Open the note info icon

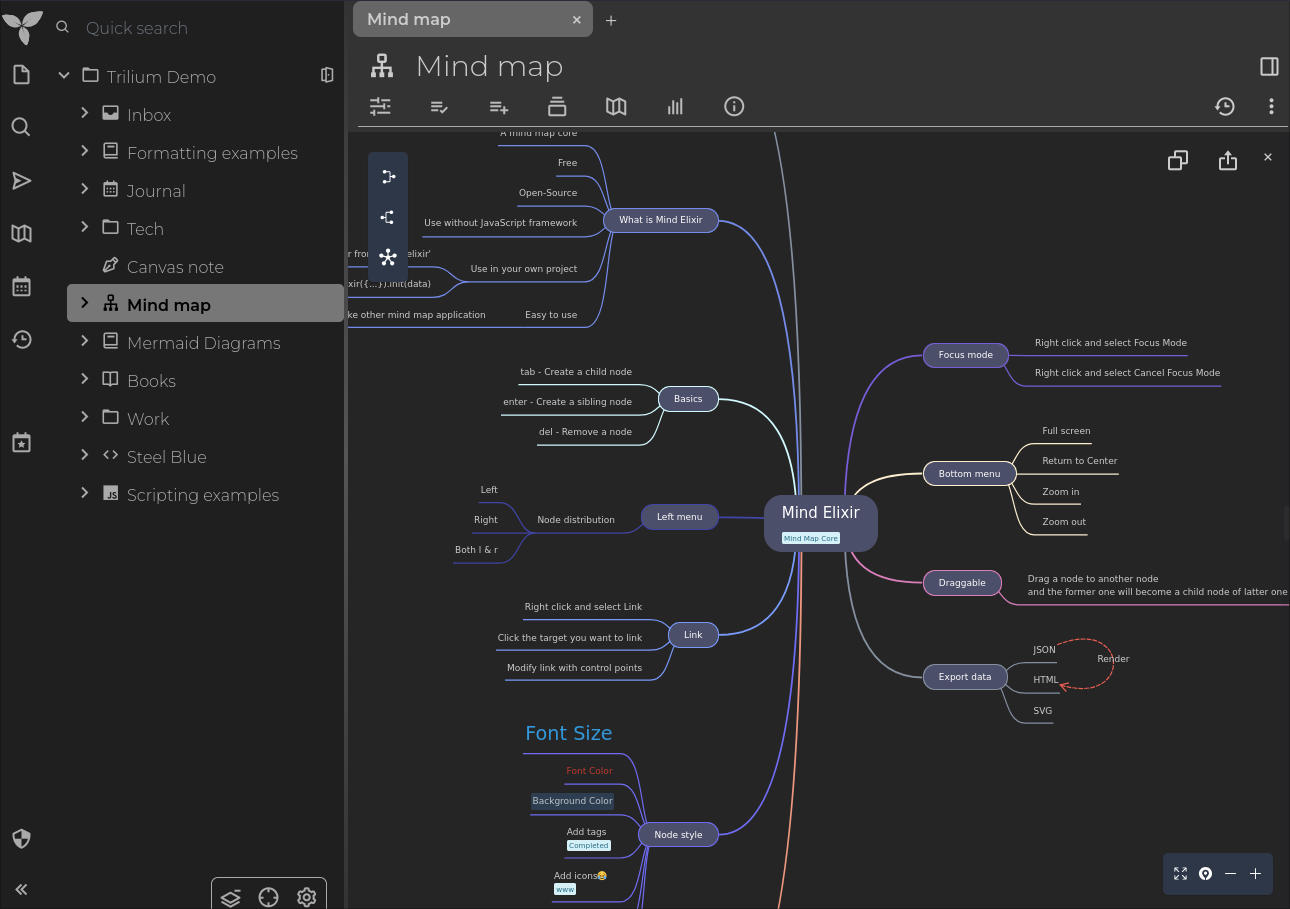734,106
